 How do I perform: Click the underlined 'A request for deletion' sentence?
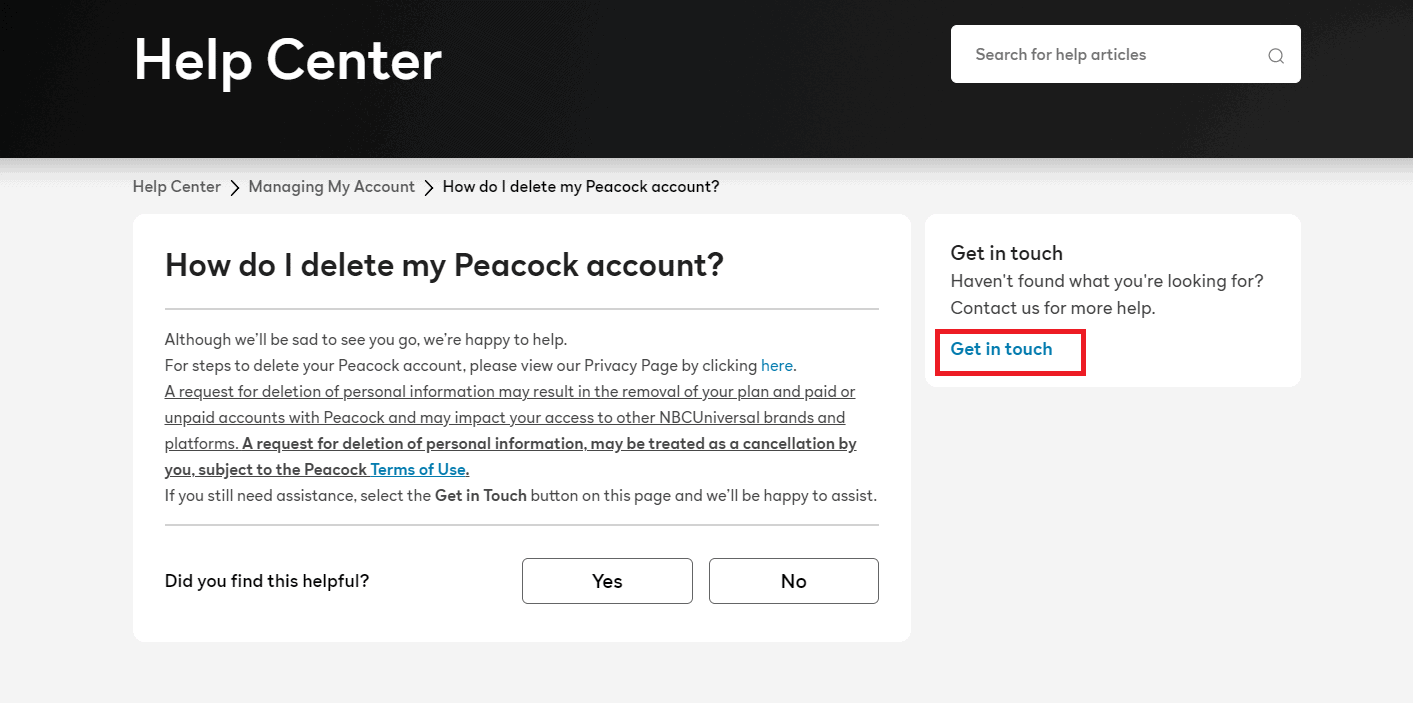coord(510,417)
